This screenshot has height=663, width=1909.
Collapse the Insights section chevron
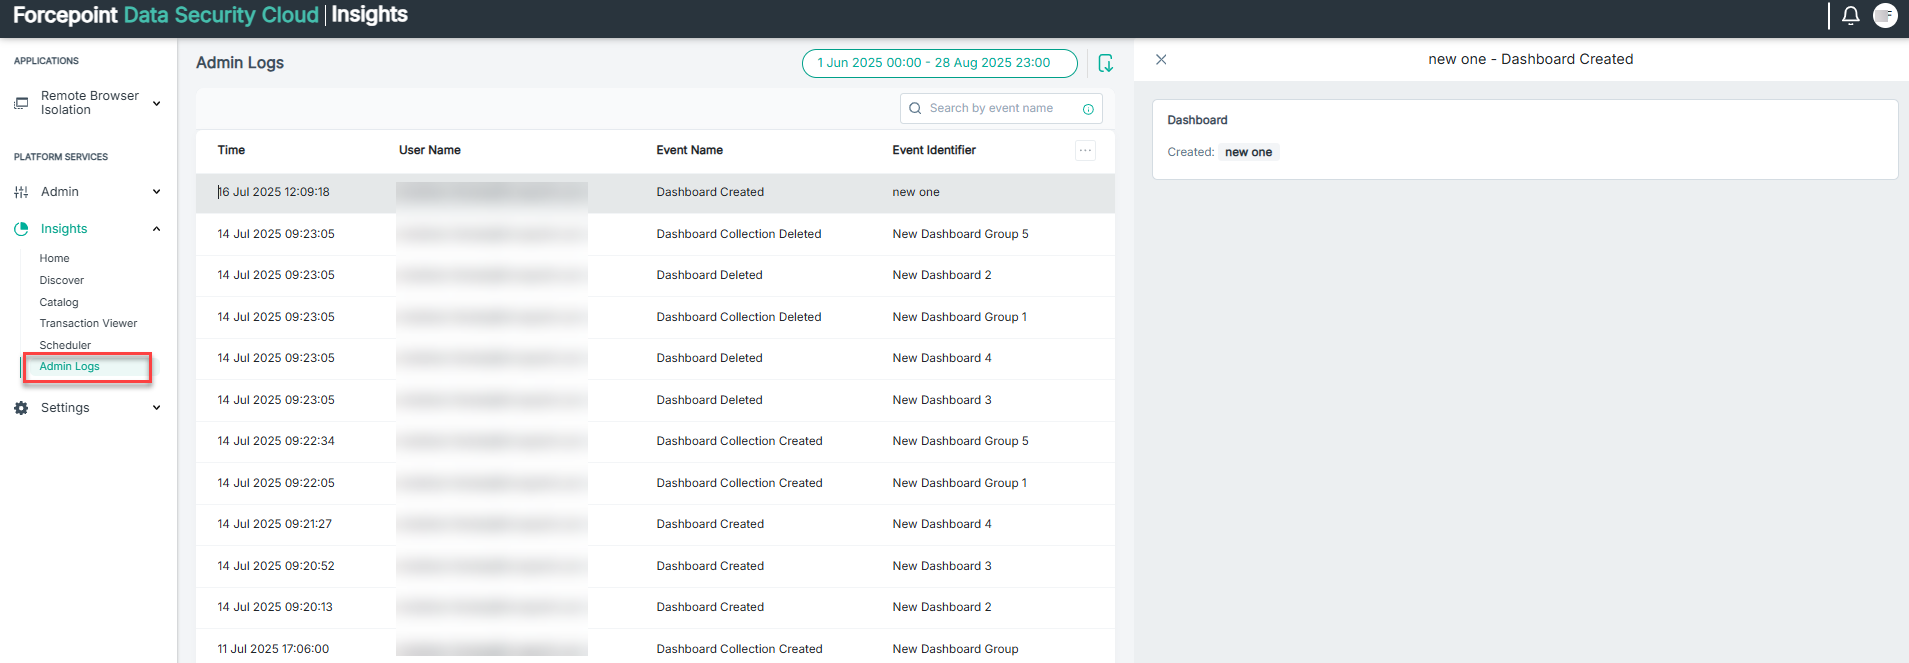coord(156,229)
